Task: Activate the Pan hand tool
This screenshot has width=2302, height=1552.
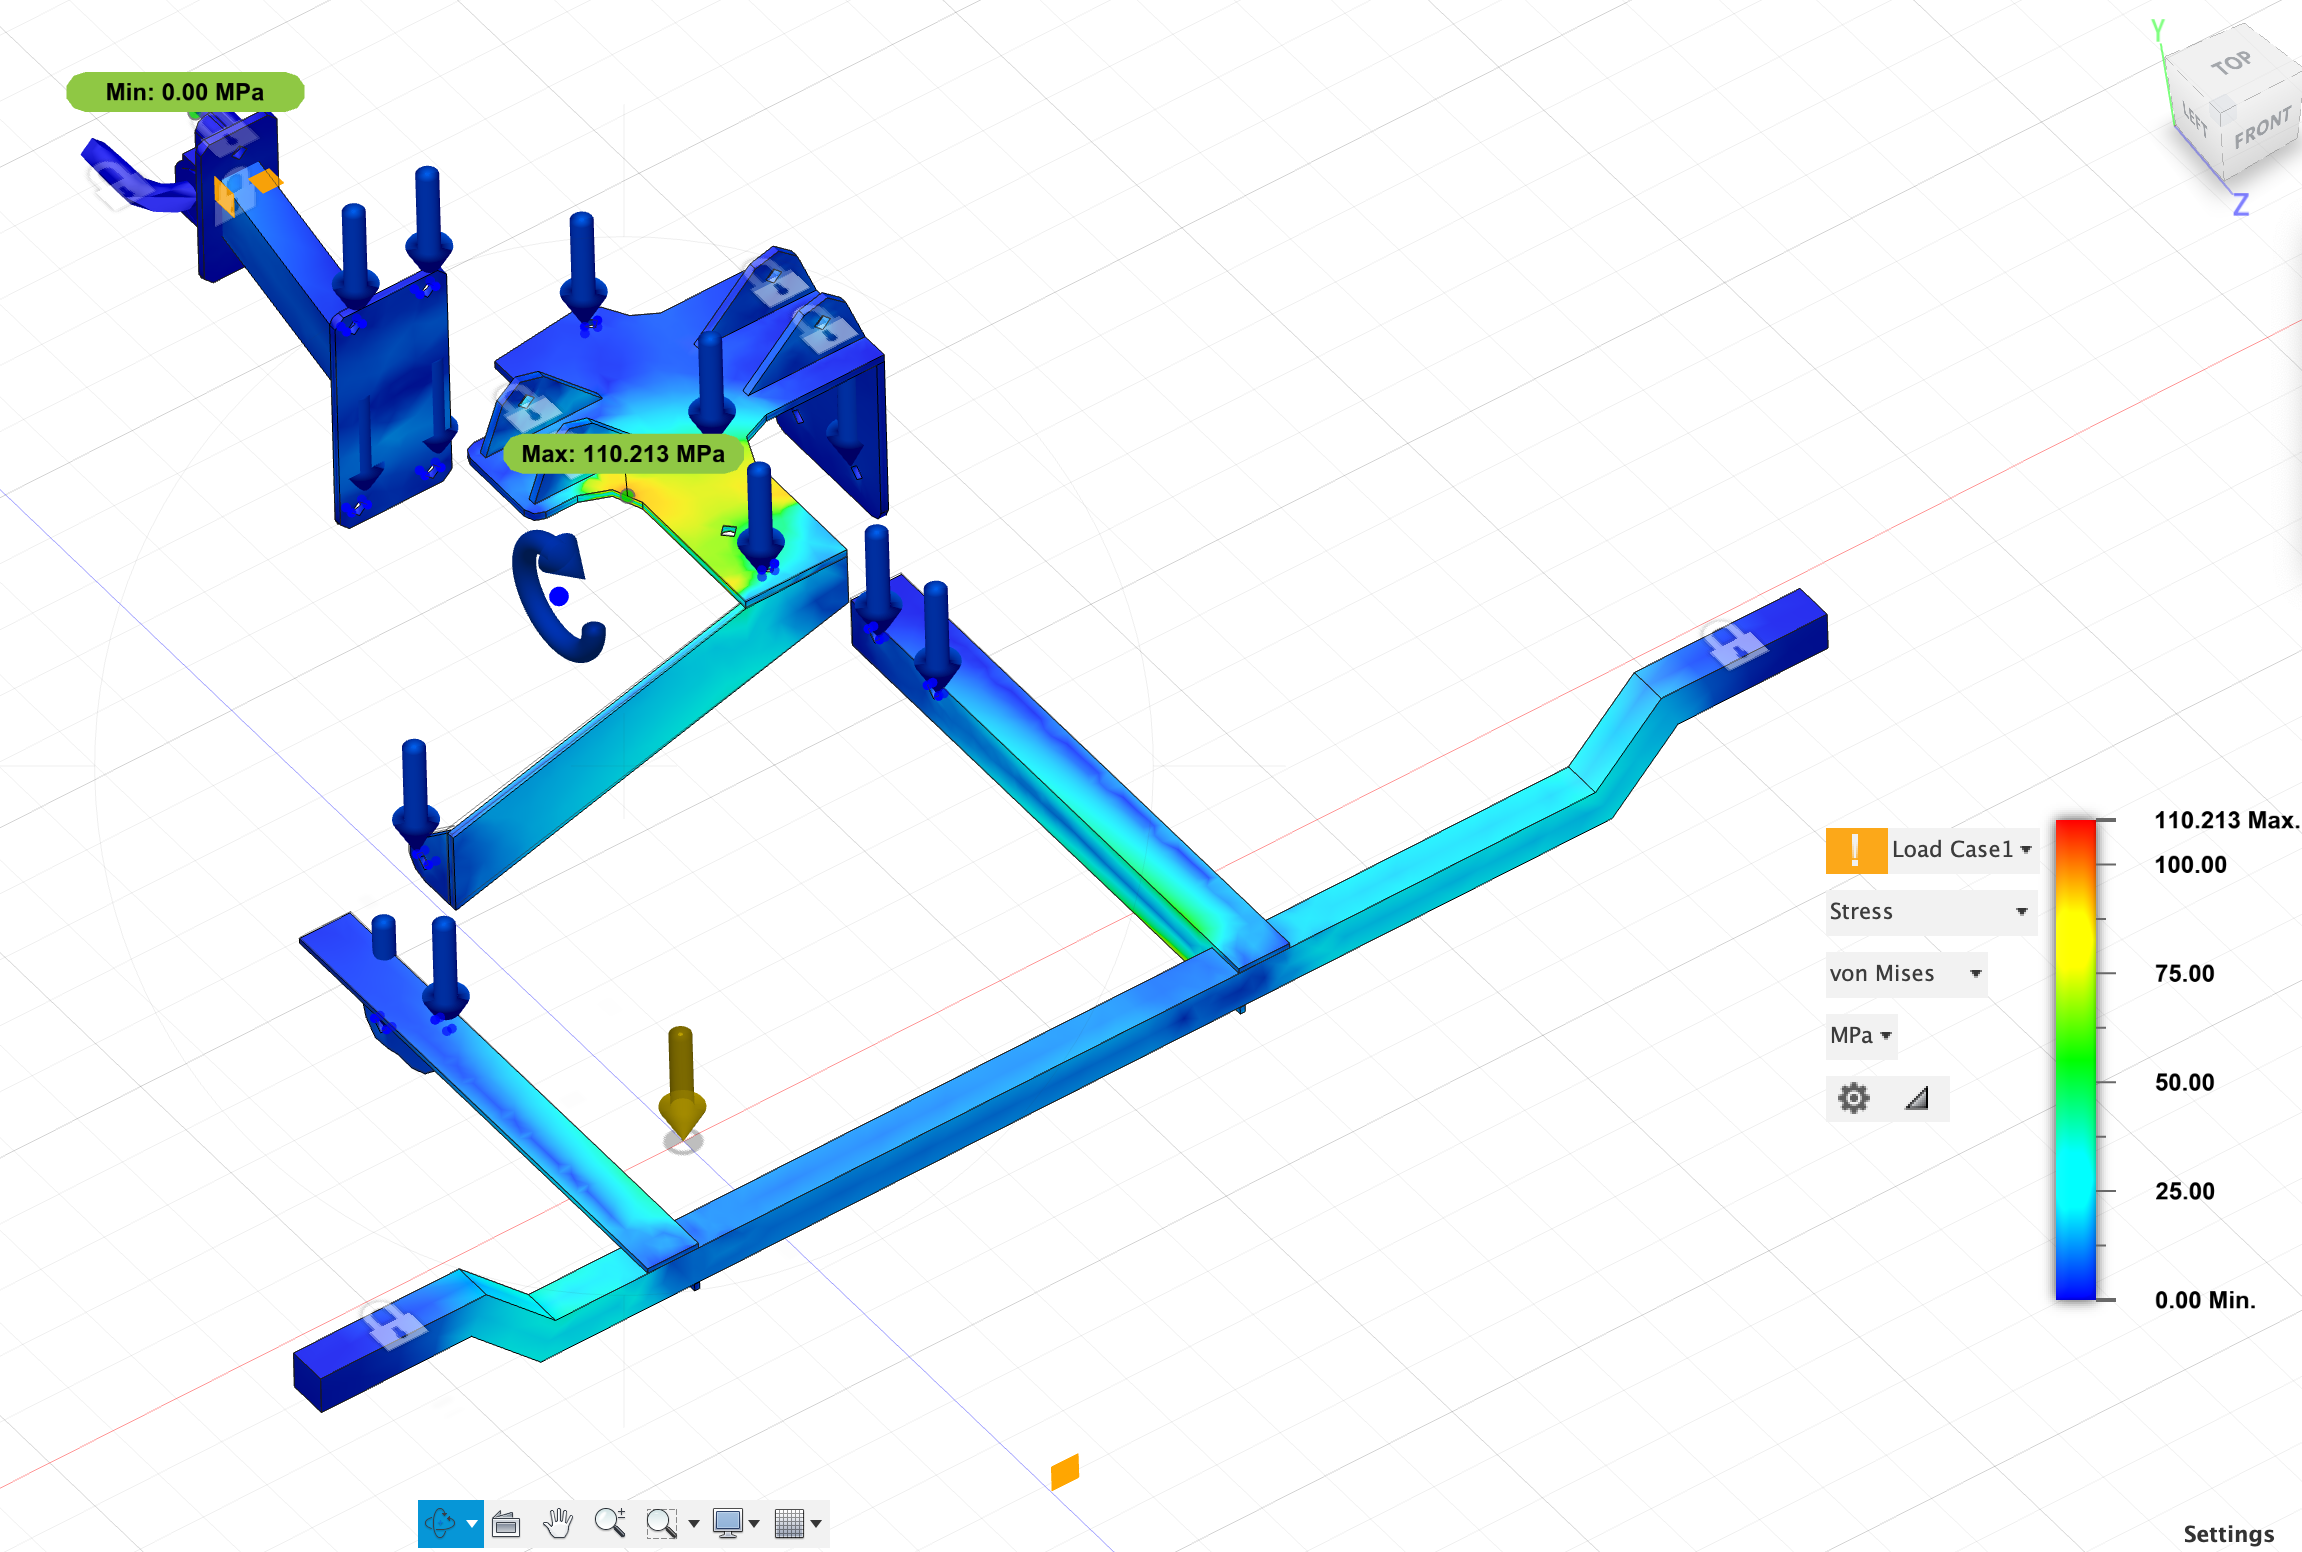Action: [x=558, y=1523]
